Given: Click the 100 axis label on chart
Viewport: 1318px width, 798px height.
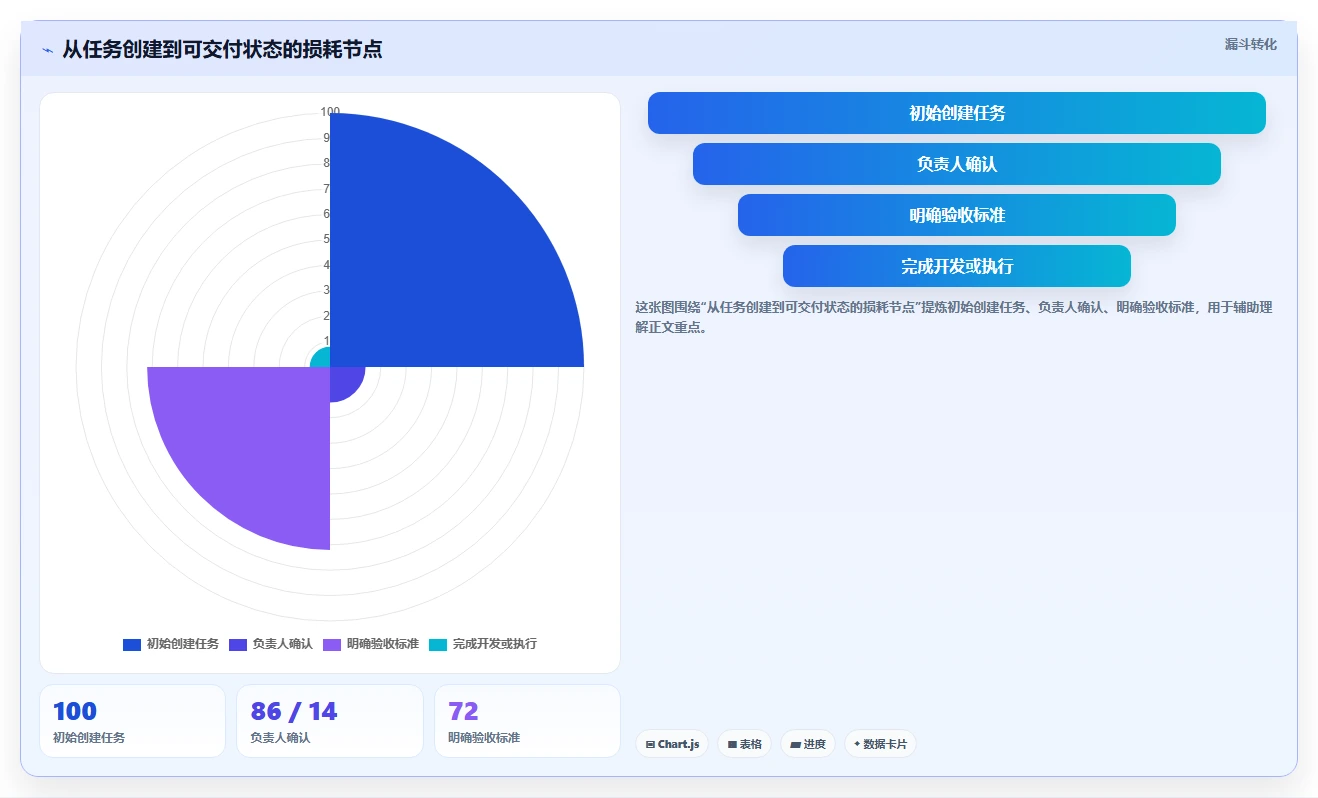Looking at the screenshot, I should coord(330,112).
